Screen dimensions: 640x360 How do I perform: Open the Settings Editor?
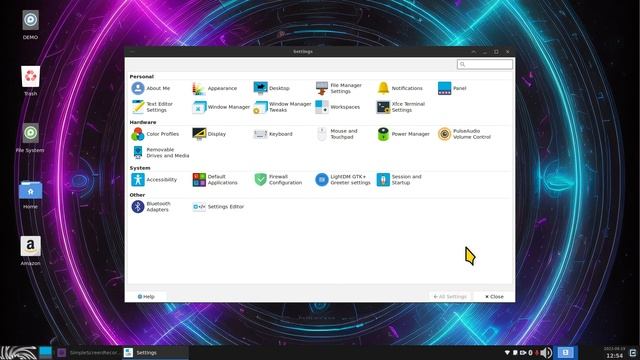click(218, 207)
